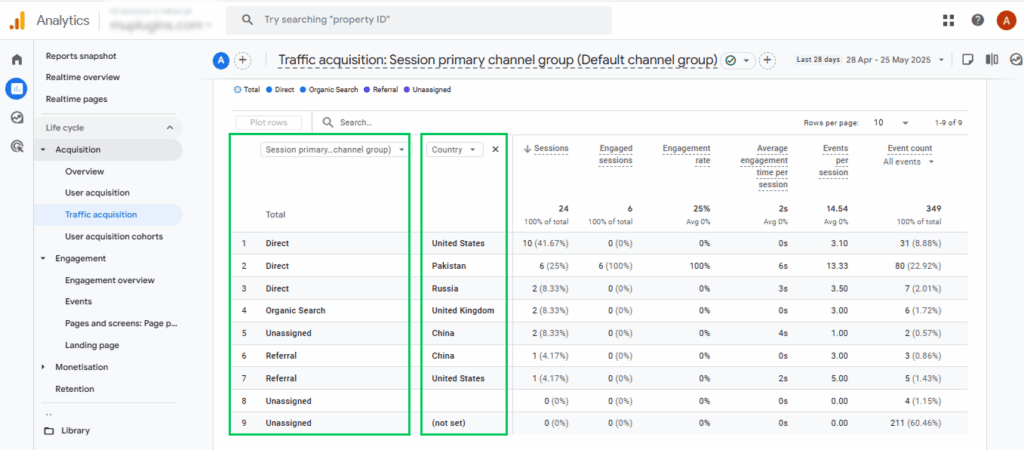Viewport: 1024px width, 450px height.
Task: Sort by Average engagement time per session
Action: pyautogui.click(x=763, y=167)
